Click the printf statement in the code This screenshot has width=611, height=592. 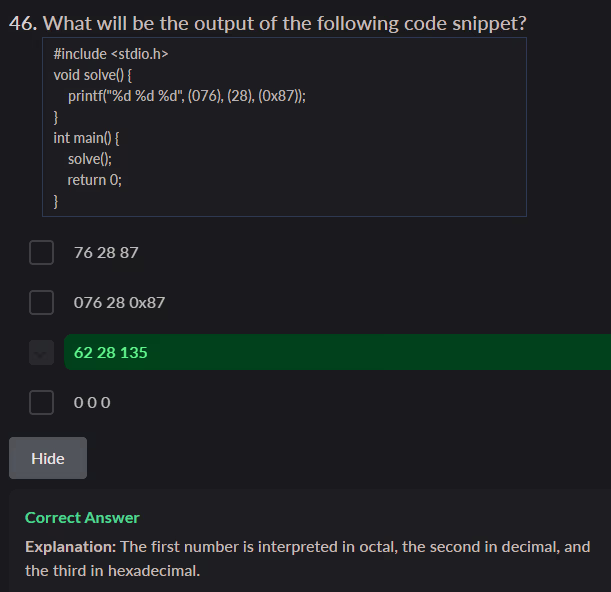click(186, 96)
